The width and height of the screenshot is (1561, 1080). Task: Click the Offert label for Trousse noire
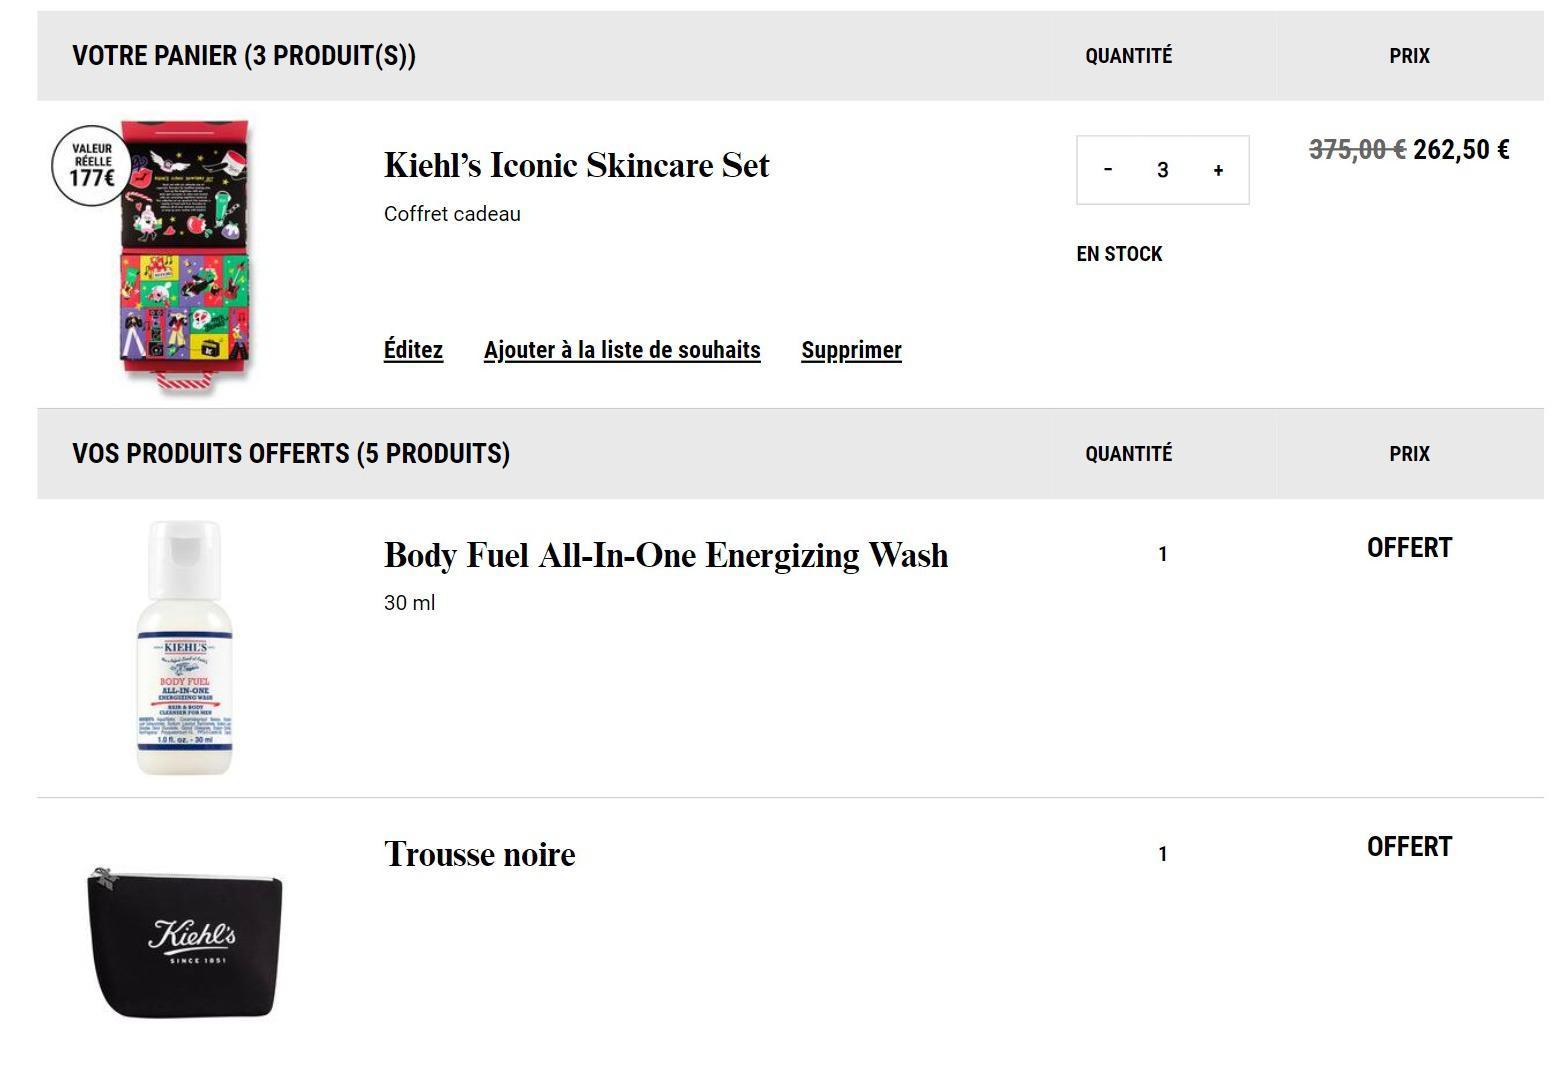[x=1409, y=847]
